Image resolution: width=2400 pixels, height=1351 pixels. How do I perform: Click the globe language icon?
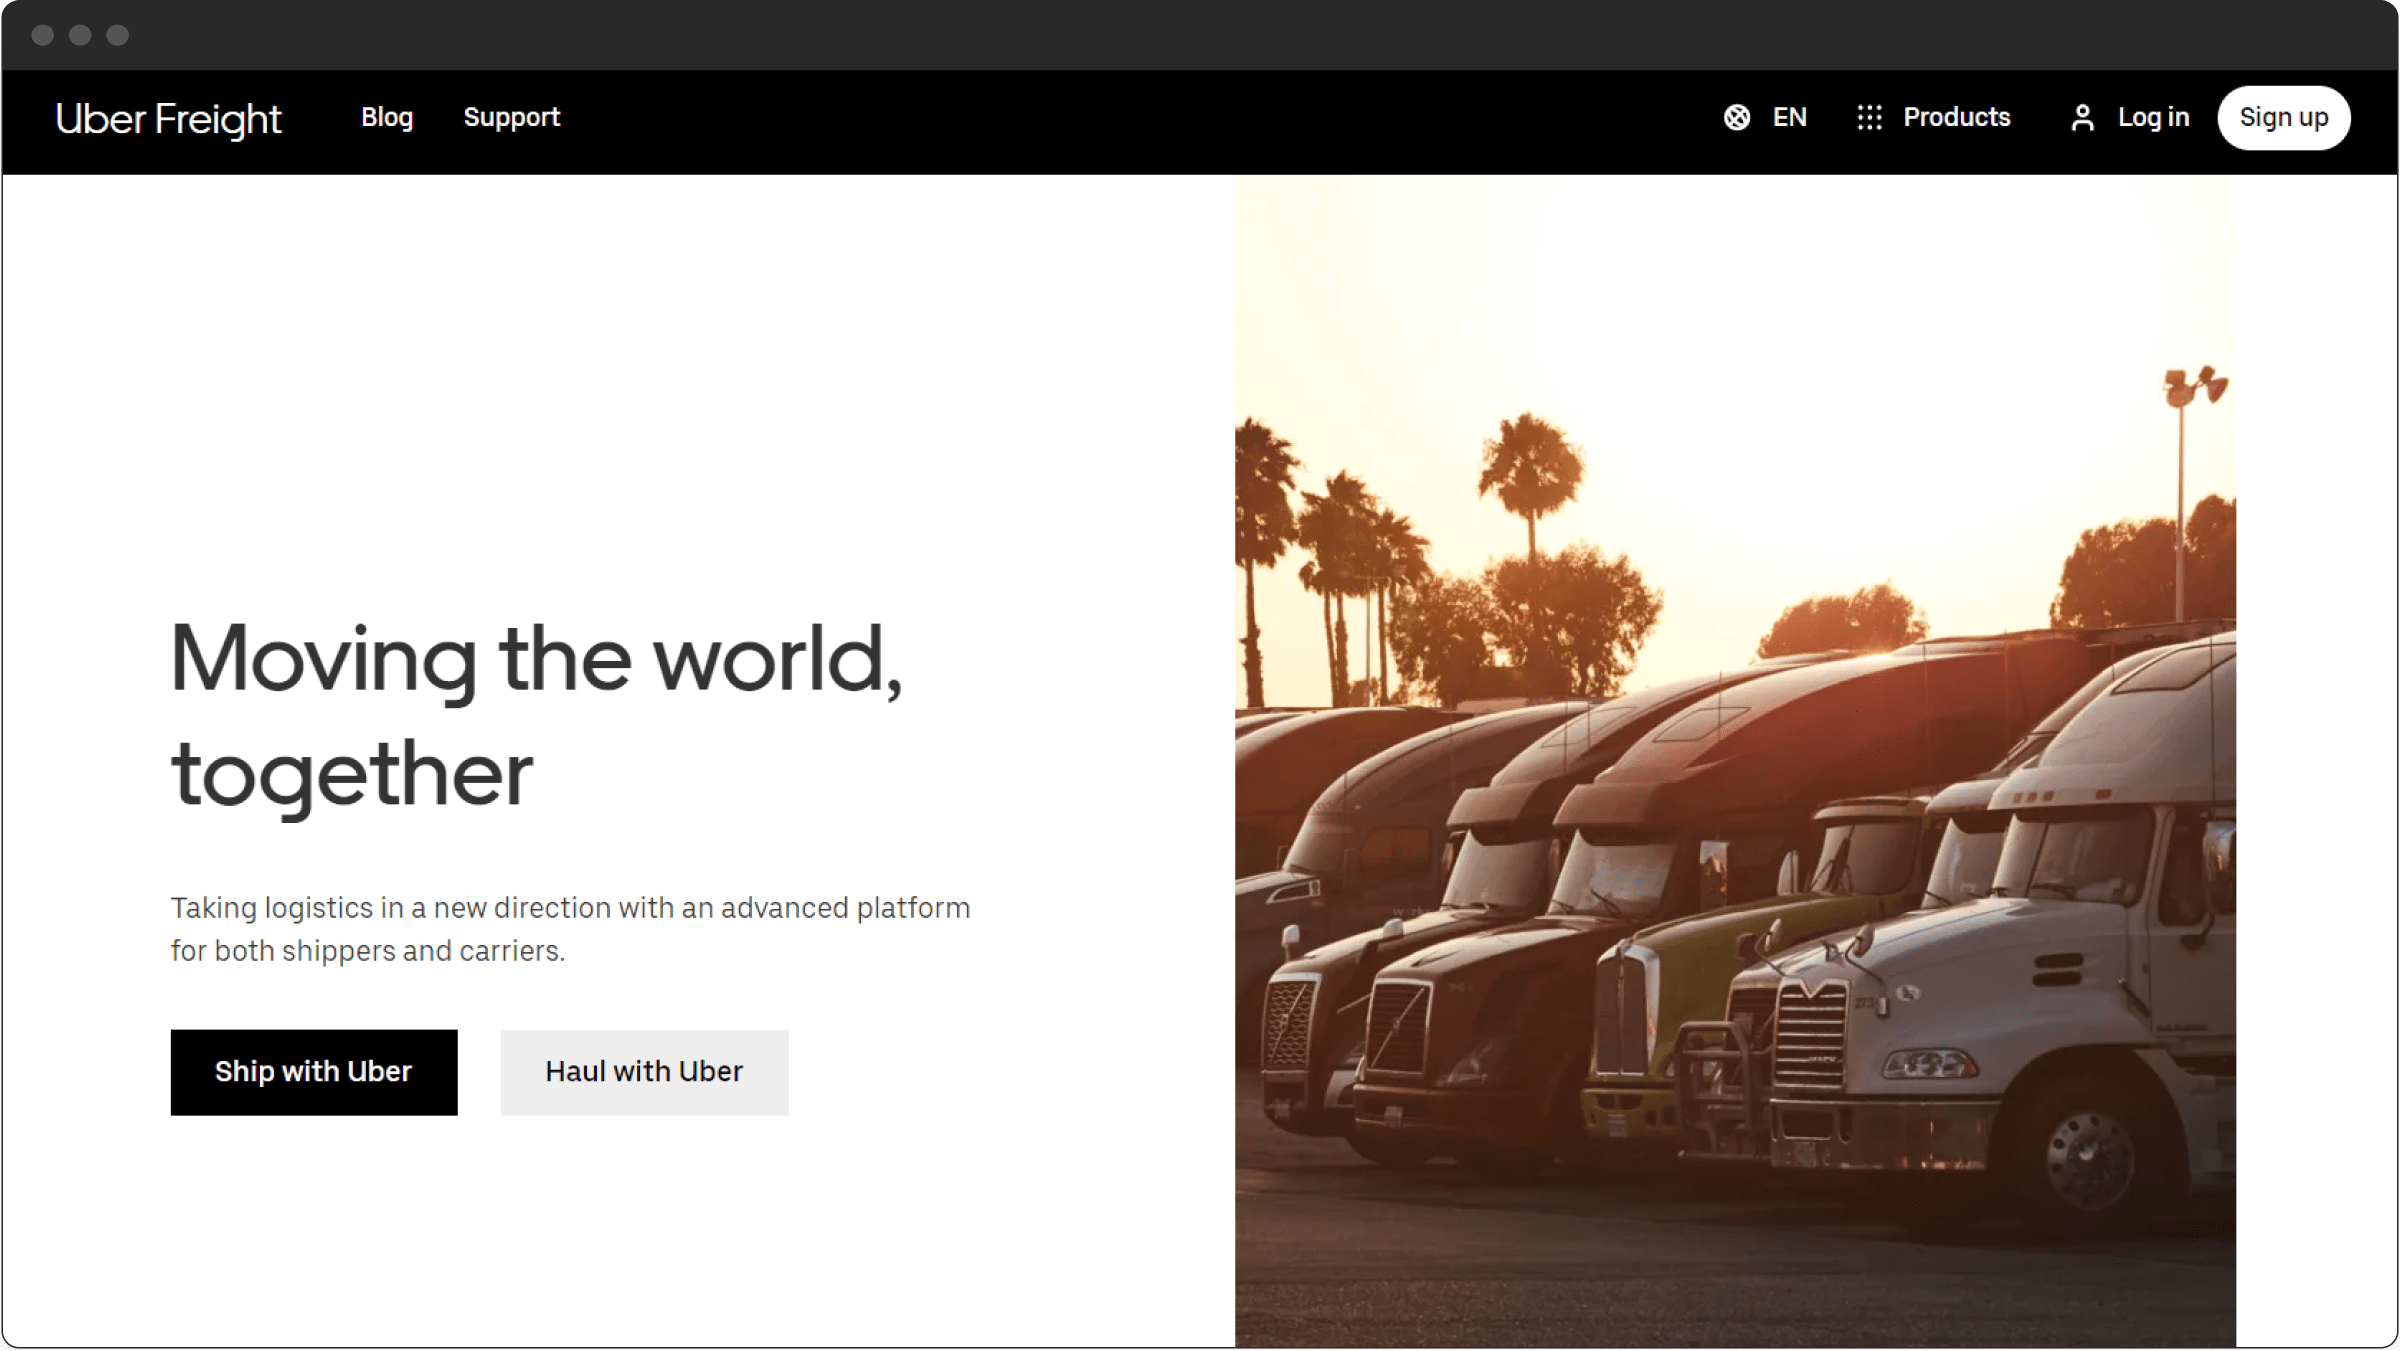pyautogui.click(x=1737, y=118)
